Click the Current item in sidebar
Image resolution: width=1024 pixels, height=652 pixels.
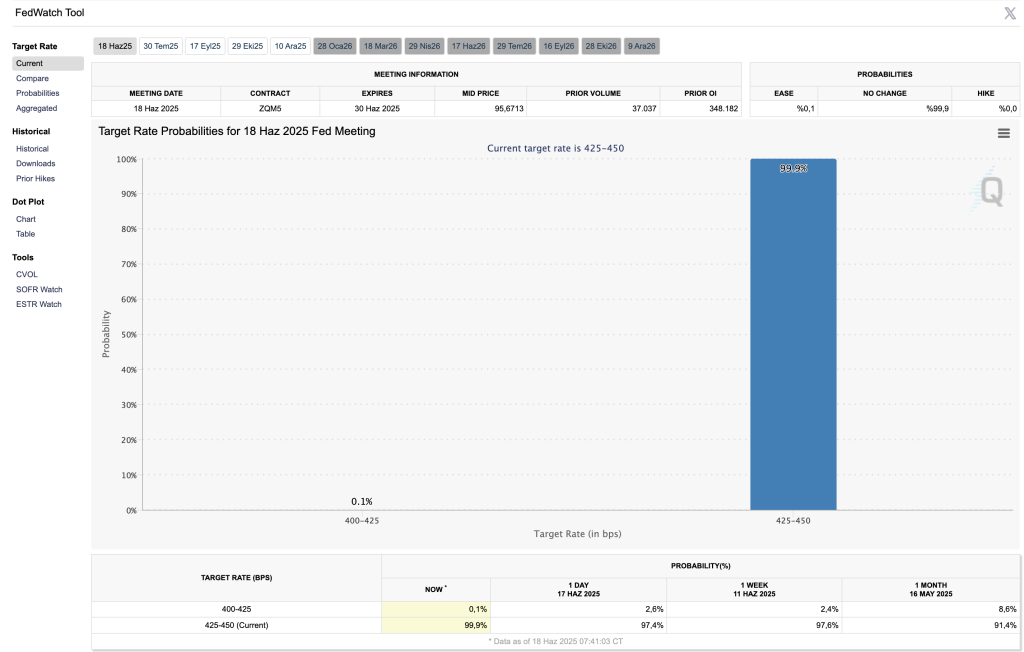click(29, 63)
